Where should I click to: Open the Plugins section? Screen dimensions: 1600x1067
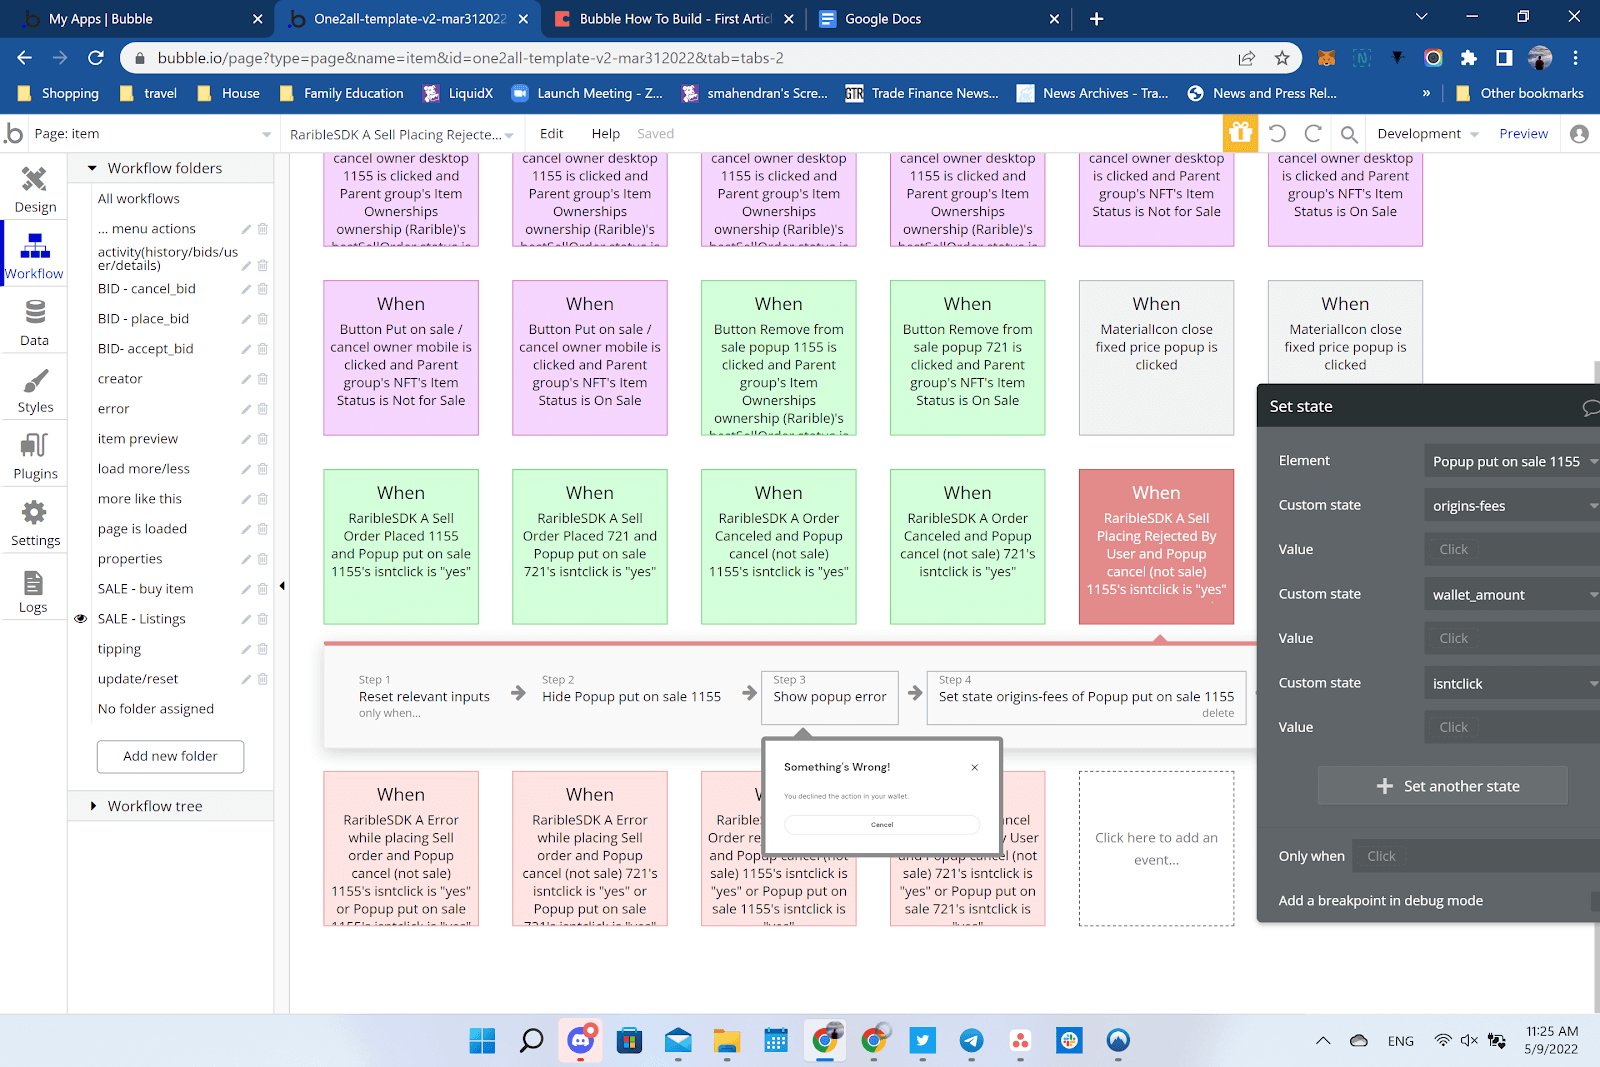tap(35, 456)
